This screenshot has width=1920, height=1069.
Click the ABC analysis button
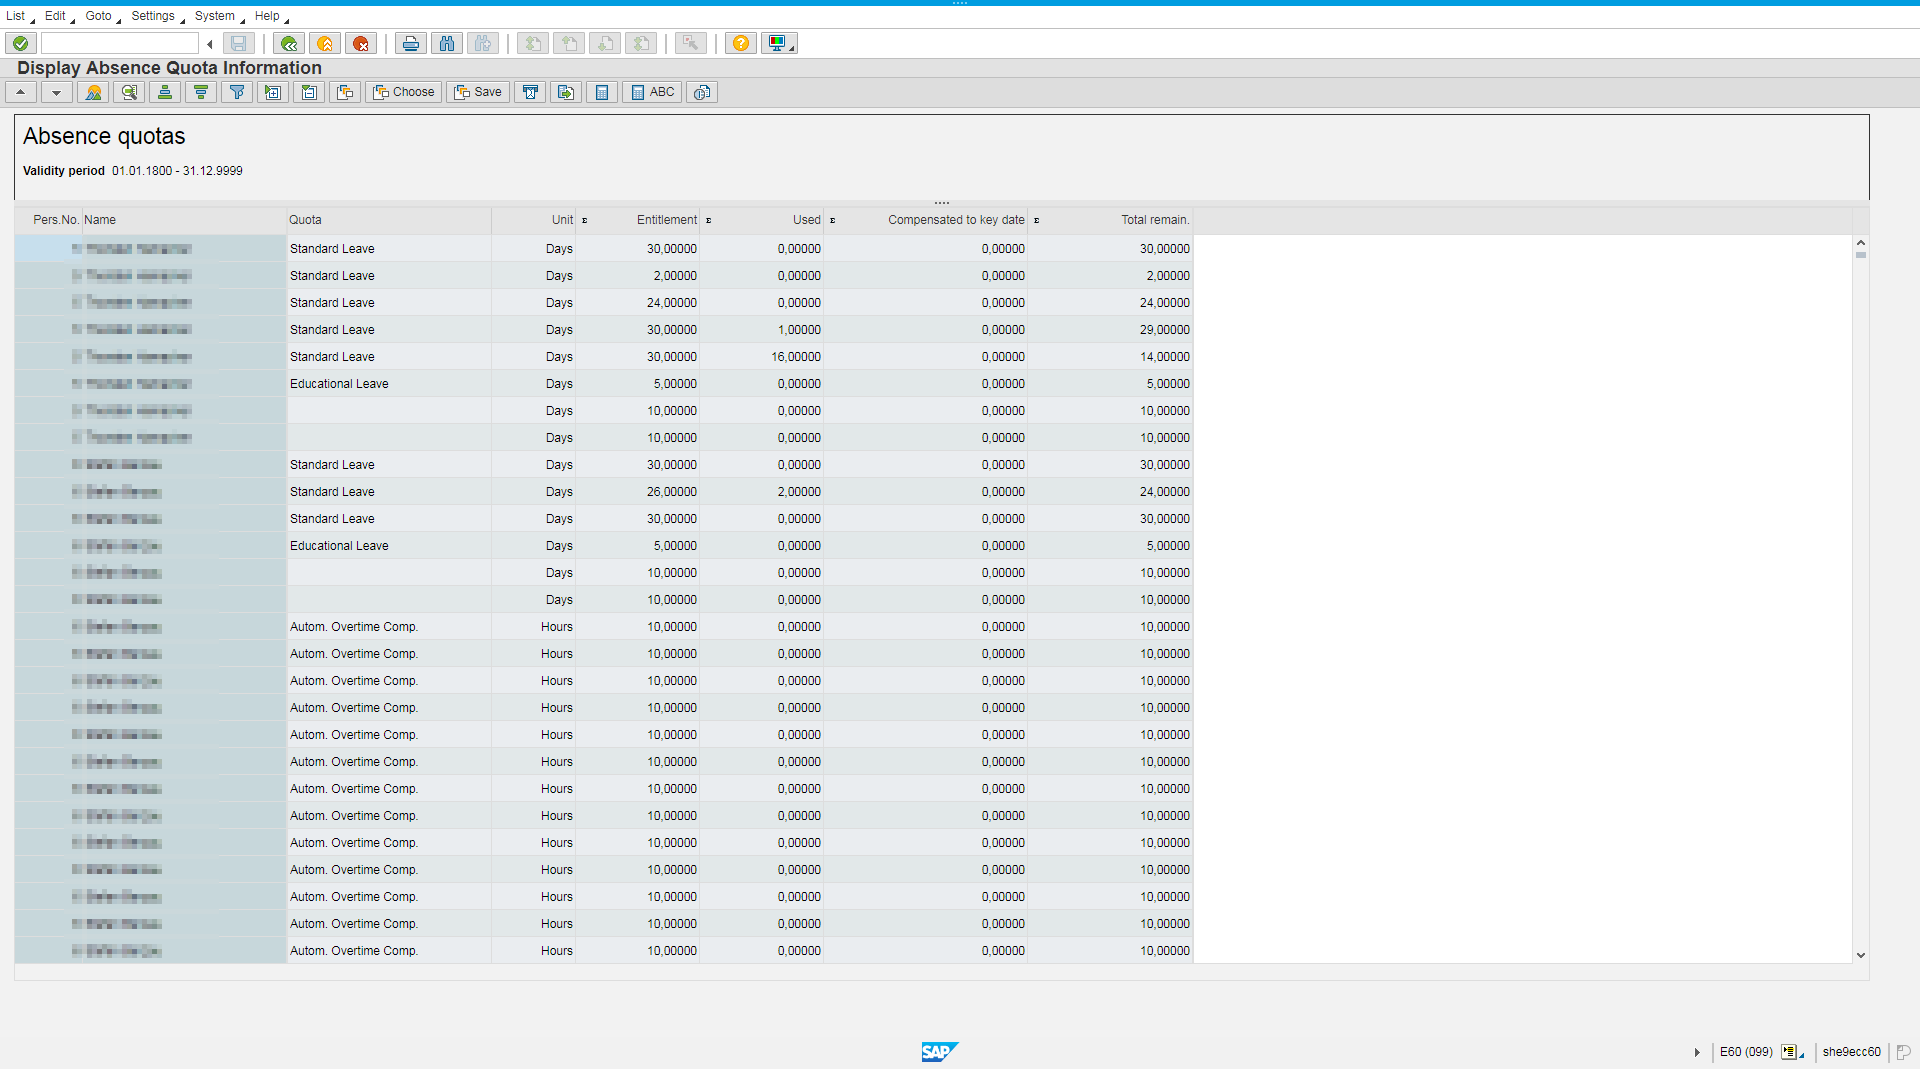click(652, 92)
